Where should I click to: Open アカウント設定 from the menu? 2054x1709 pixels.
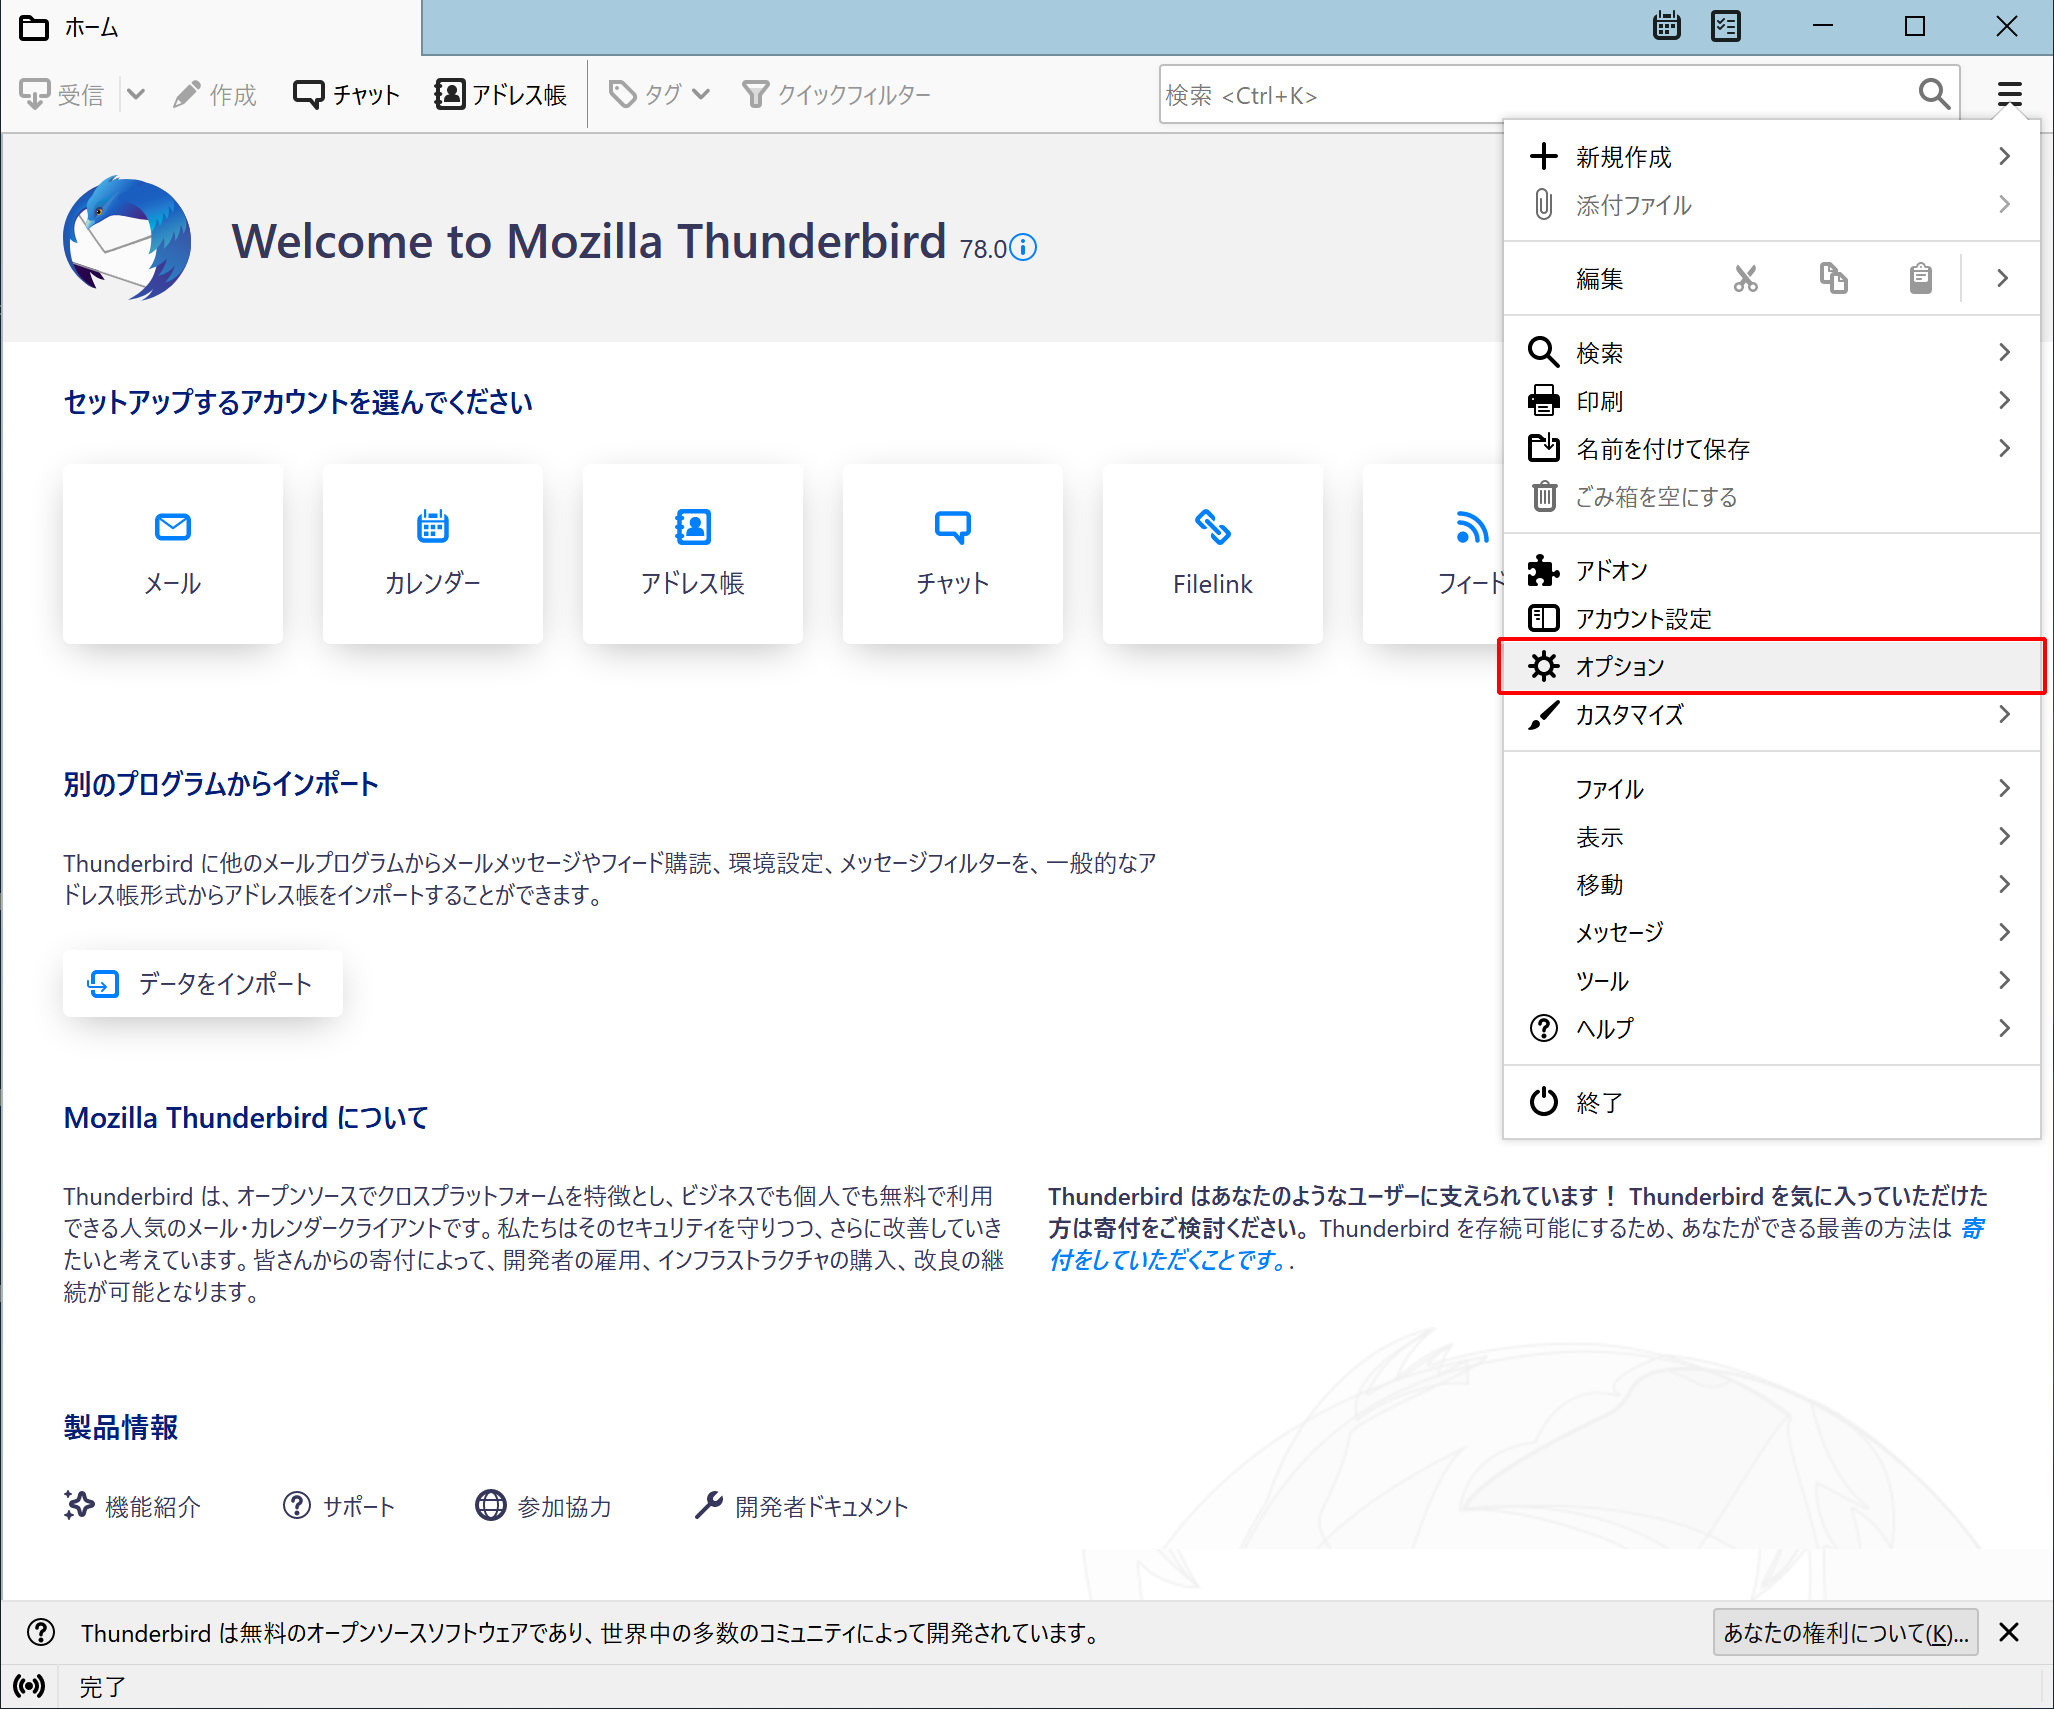[x=1771, y=619]
